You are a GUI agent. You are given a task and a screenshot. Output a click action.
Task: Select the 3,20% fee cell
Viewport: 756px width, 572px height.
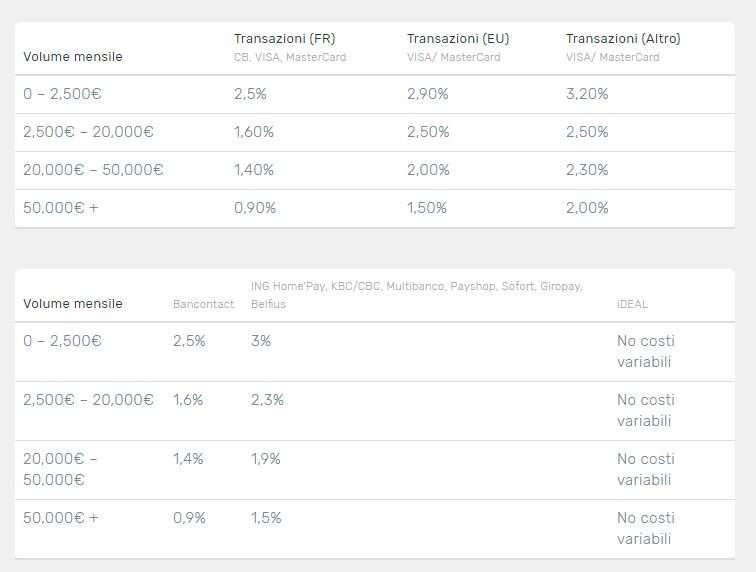(587, 94)
